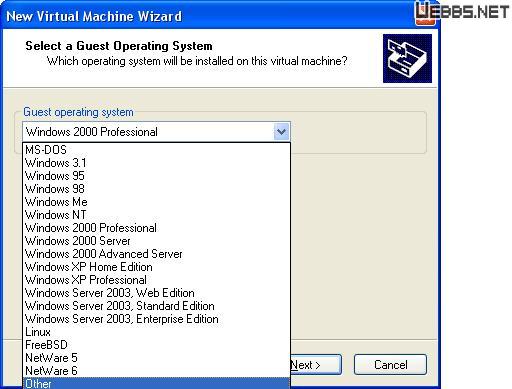The image size is (512, 389).
Task: Select Windows XP Home Edition
Action: click(157, 267)
